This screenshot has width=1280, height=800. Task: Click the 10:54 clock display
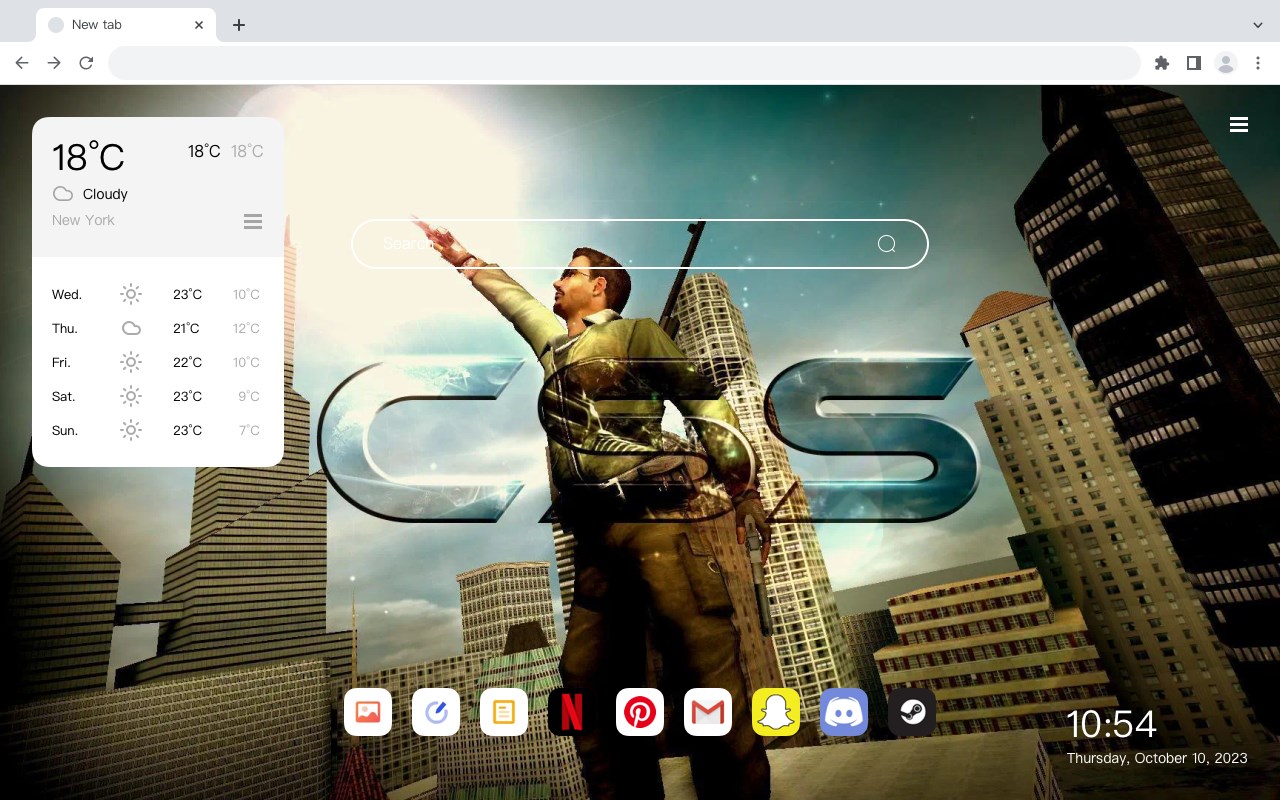1111,724
